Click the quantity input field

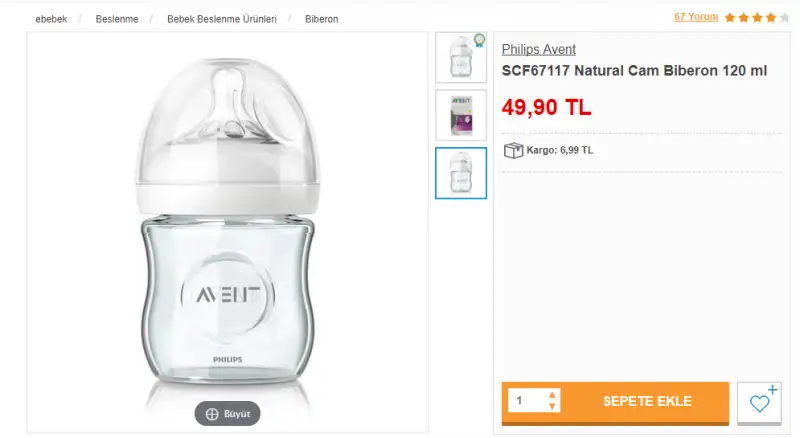coord(528,401)
